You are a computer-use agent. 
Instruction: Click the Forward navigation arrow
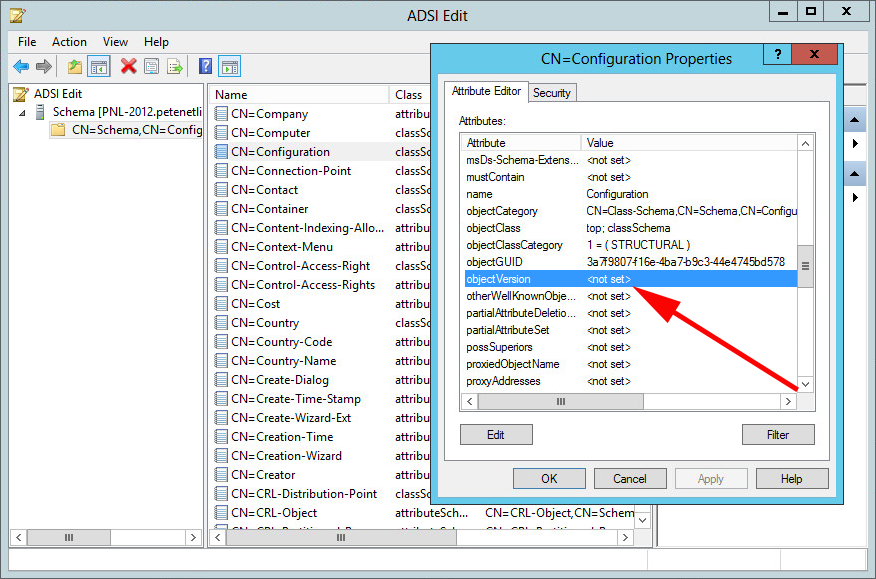pos(43,66)
